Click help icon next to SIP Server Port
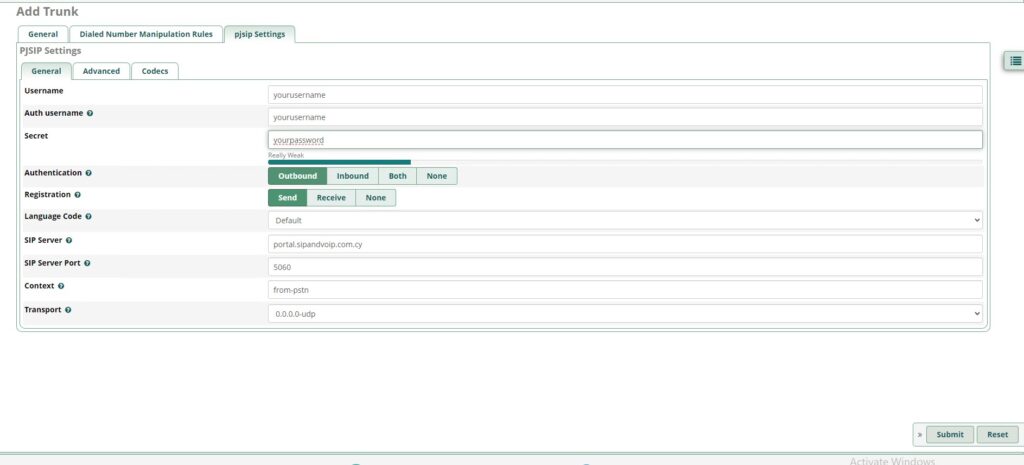 (x=88, y=263)
